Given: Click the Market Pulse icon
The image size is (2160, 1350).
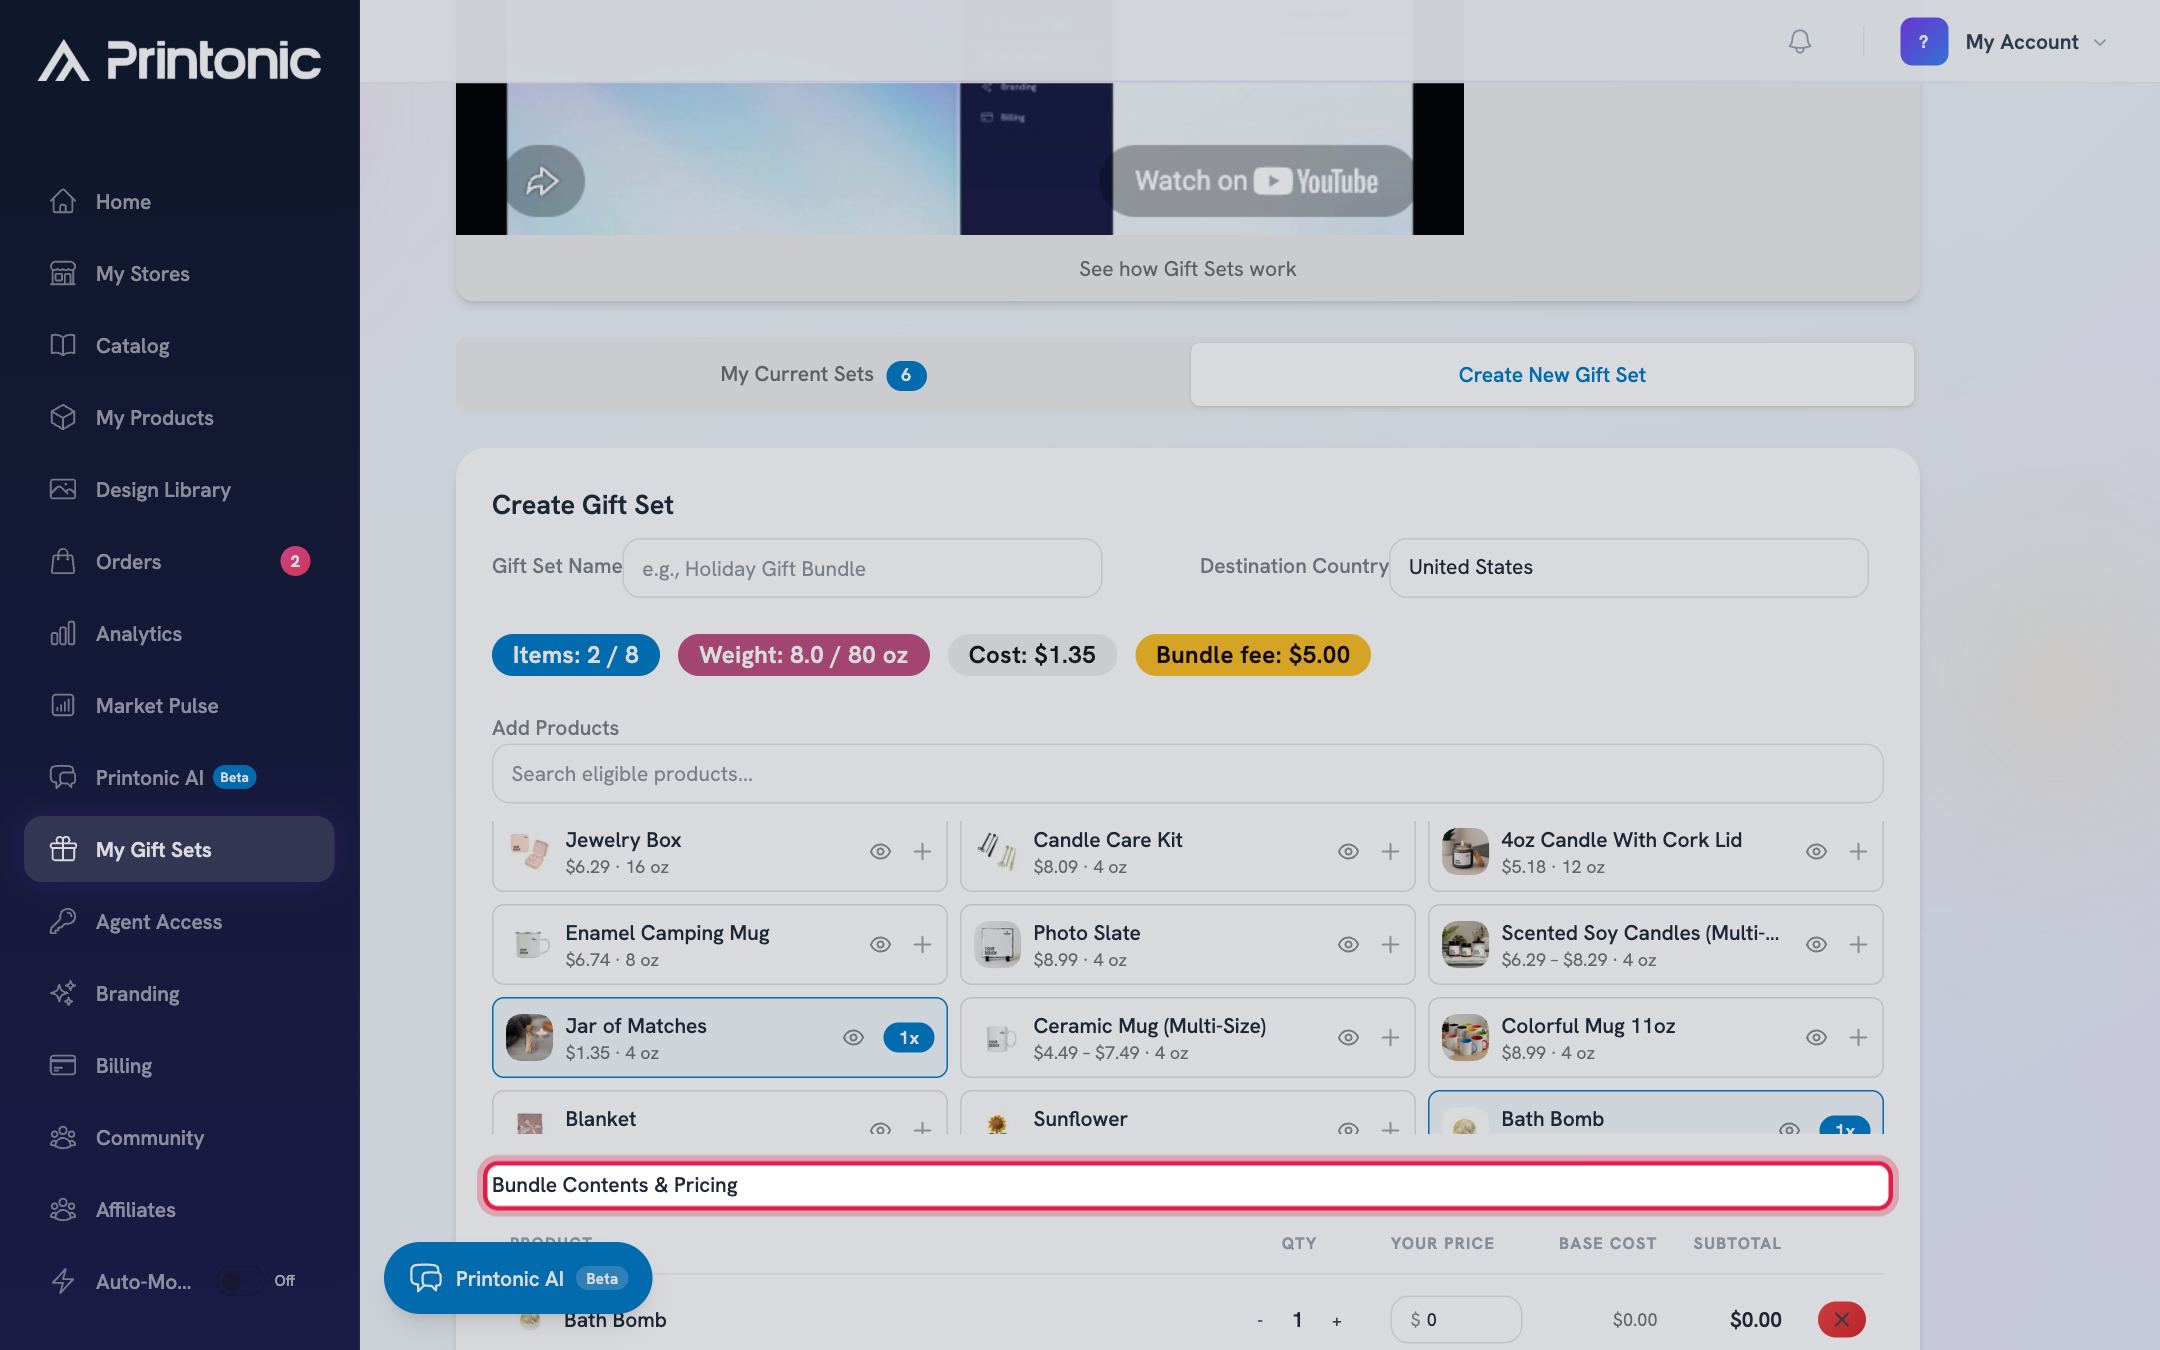Looking at the screenshot, I should click(x=63, y=706).
